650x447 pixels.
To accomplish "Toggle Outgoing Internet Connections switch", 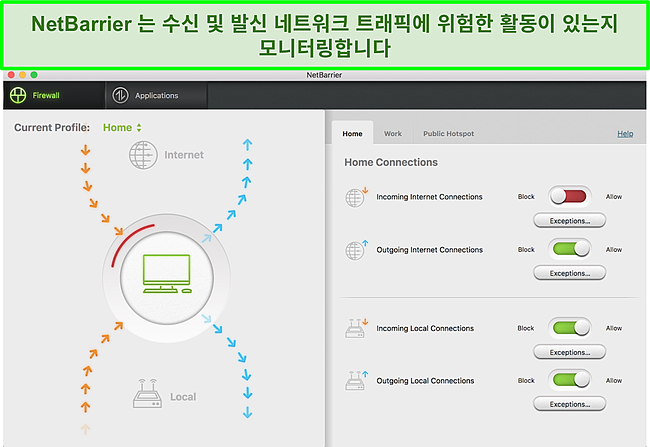I will (570, 249).
